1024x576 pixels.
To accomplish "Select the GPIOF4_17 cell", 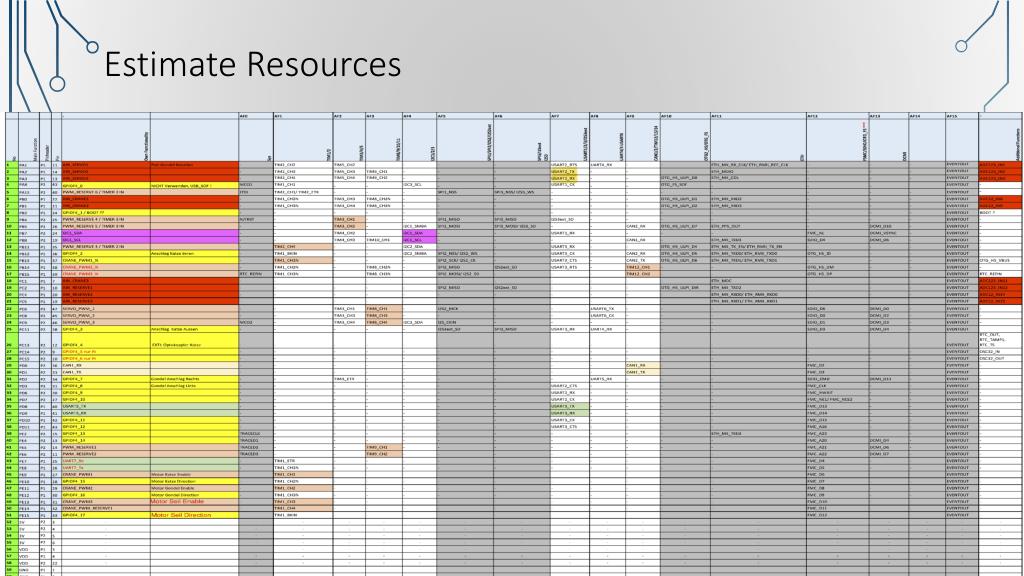I will (x=106, y=515).
